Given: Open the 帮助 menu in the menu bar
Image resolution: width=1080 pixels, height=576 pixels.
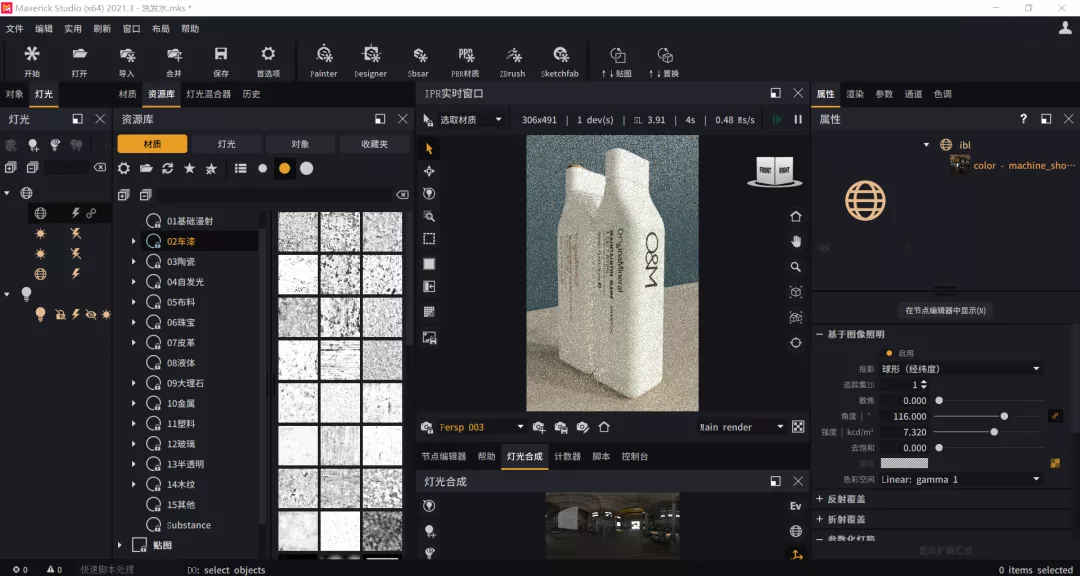Looking at the screenshot, I should pos(190,29).
